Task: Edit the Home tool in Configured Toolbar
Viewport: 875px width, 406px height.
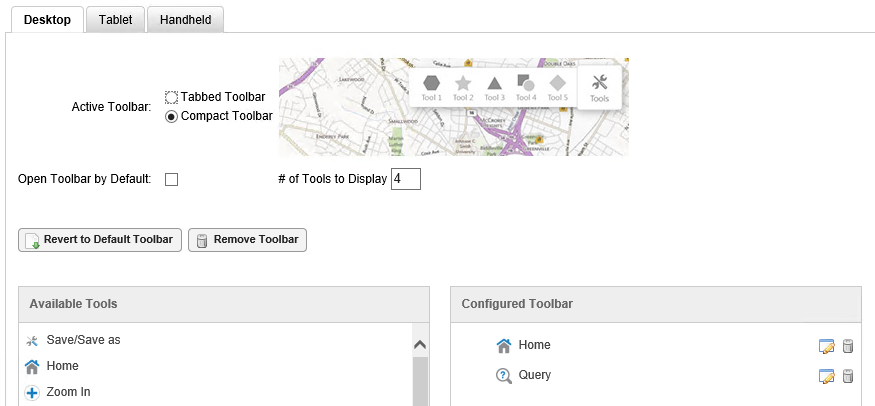Action: click(x=826, y=346)
